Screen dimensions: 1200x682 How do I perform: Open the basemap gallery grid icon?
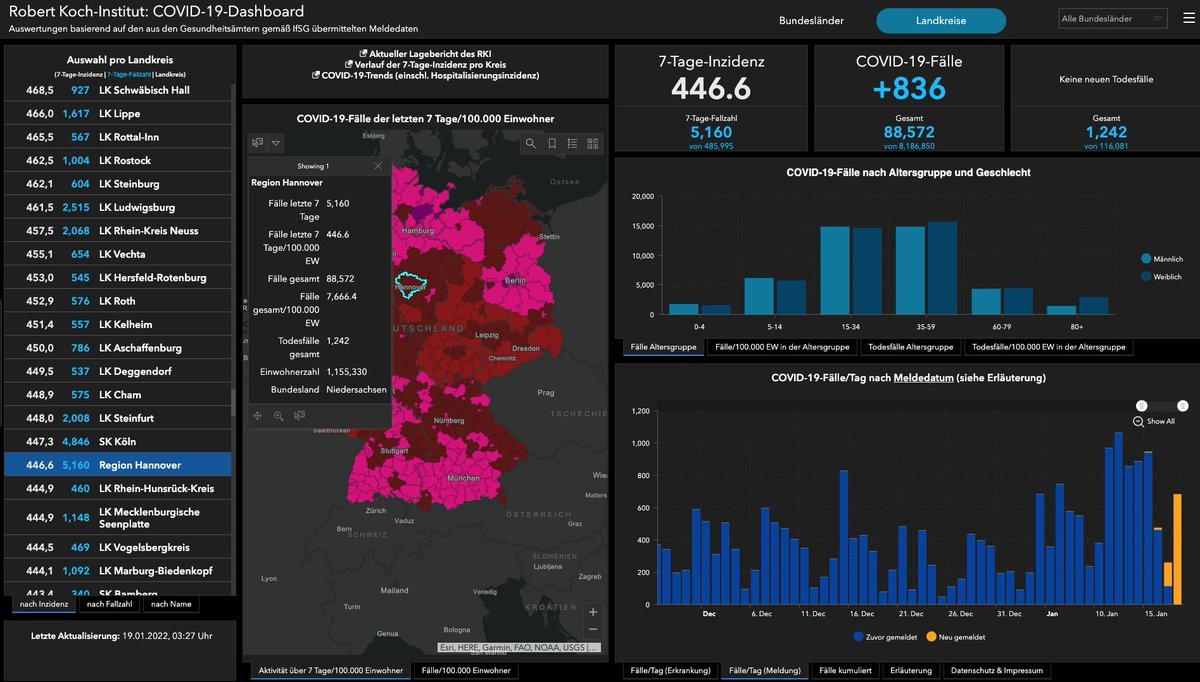point(592,144)
